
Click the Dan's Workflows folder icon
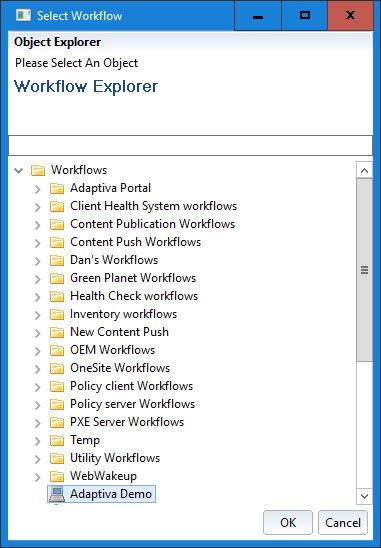[57, 260]
